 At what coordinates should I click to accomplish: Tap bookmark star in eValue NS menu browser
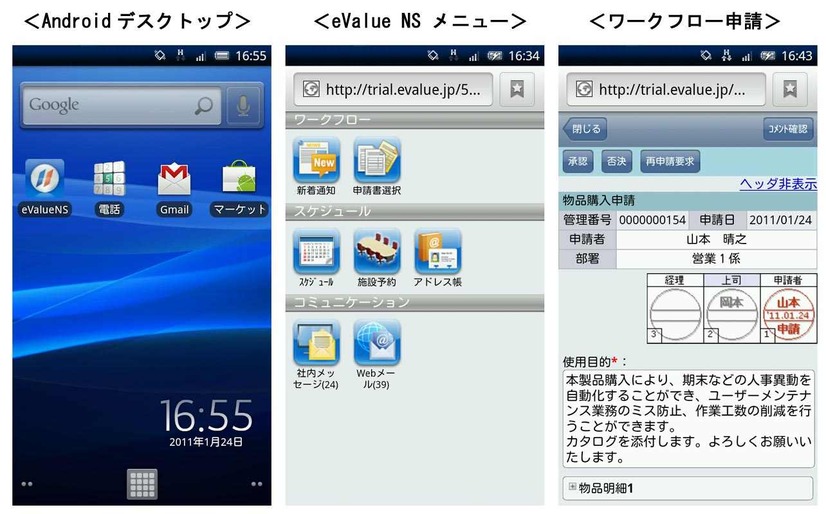click(x=517, y=90)
